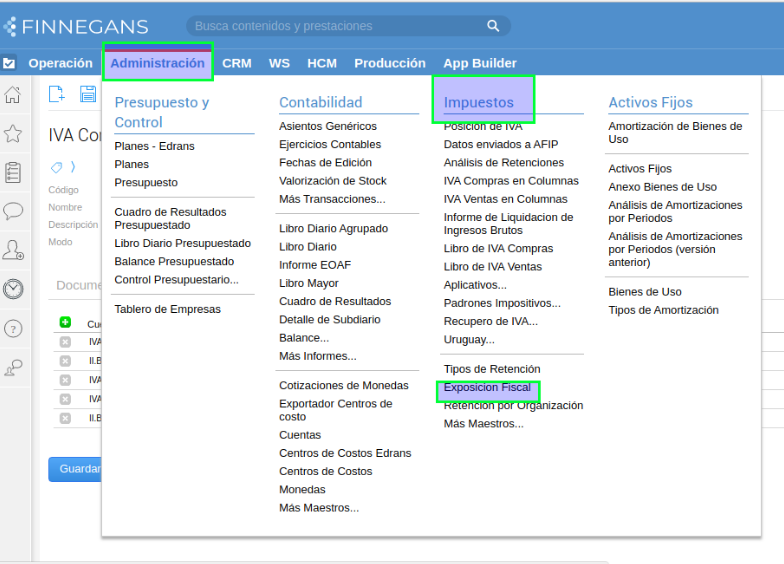The image size is (784, 564).
Task: Expand Aplicativos... submenu
Action: pos(475,285)
